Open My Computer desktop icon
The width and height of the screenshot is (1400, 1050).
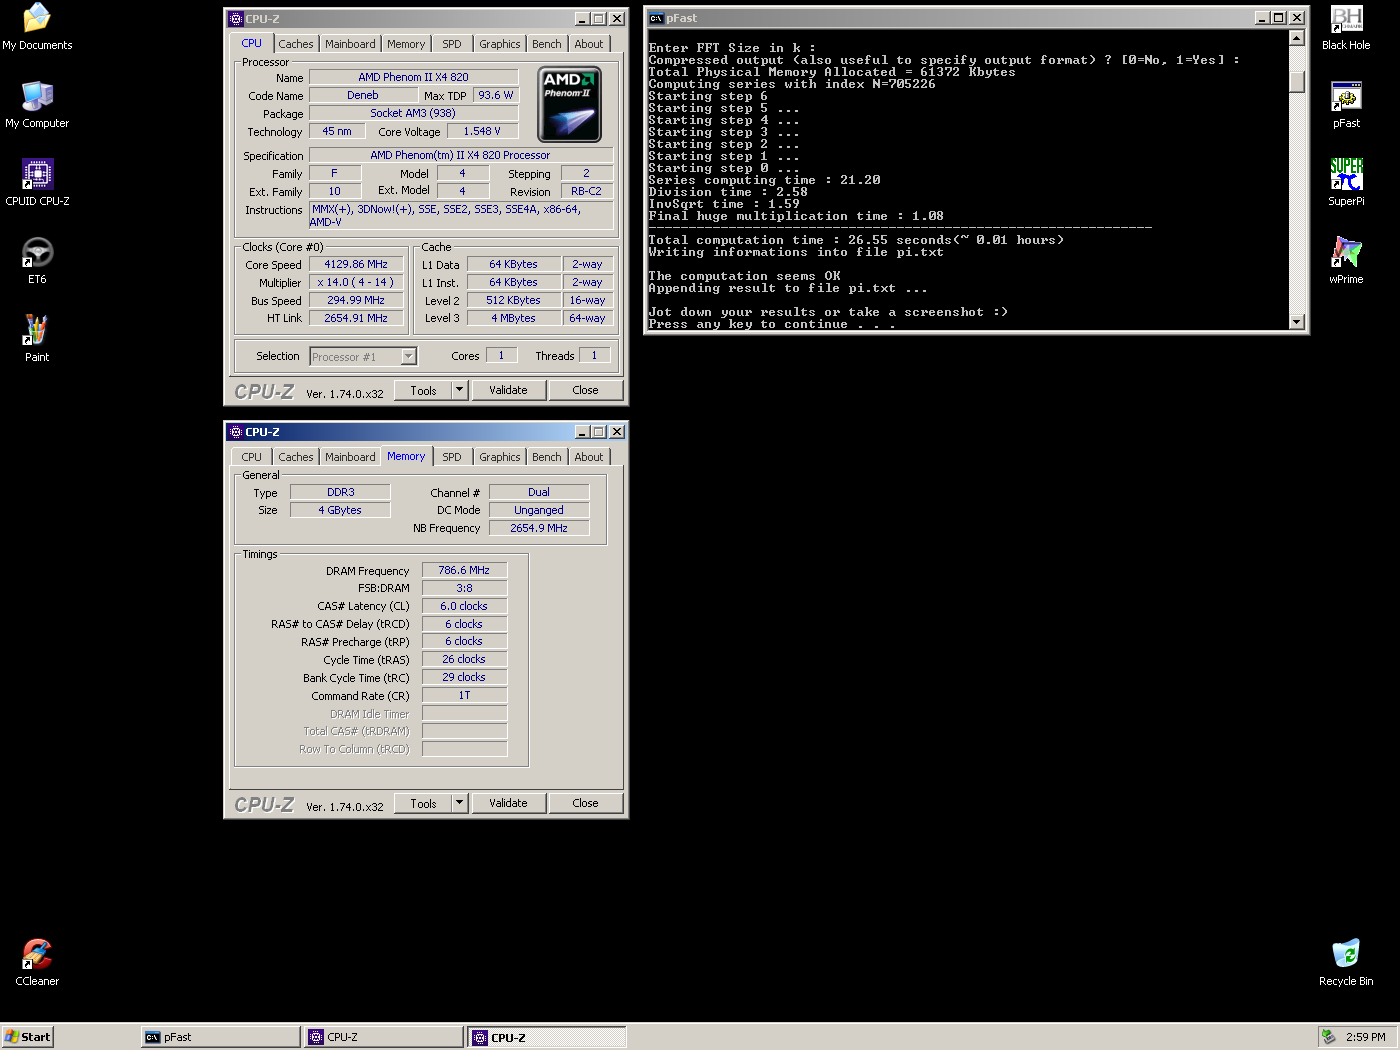coord(37,105)
